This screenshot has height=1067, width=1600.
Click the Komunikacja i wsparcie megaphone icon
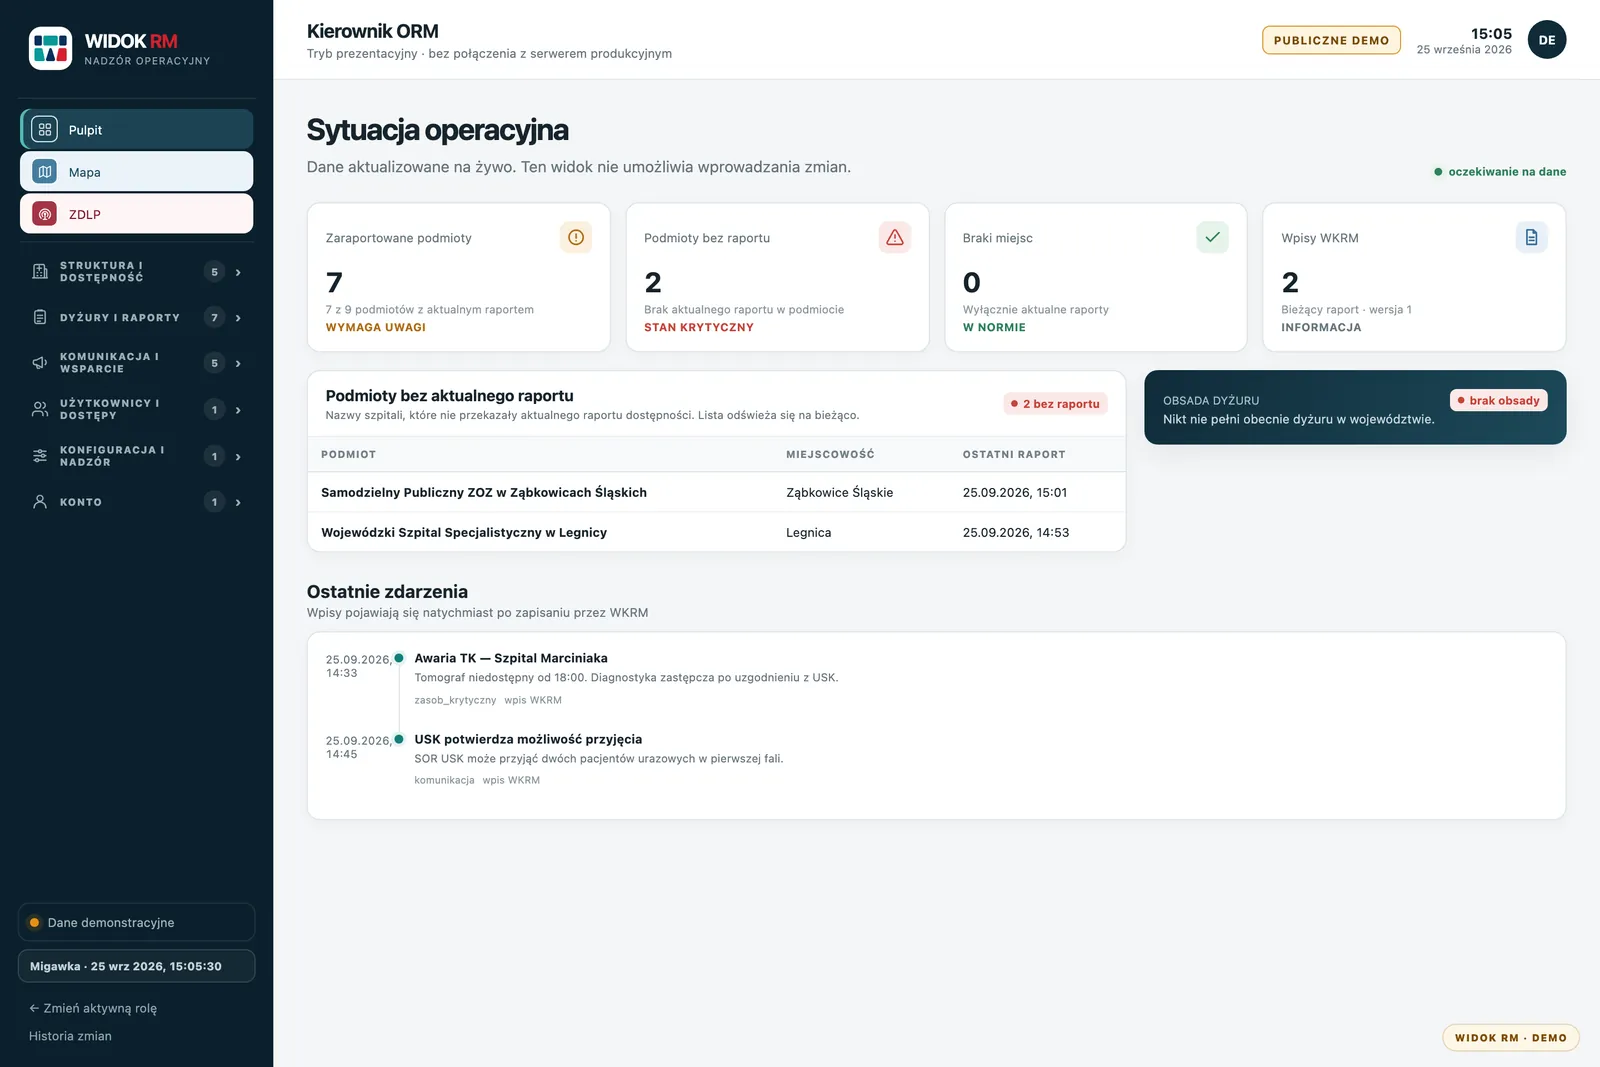click(40, 363)
